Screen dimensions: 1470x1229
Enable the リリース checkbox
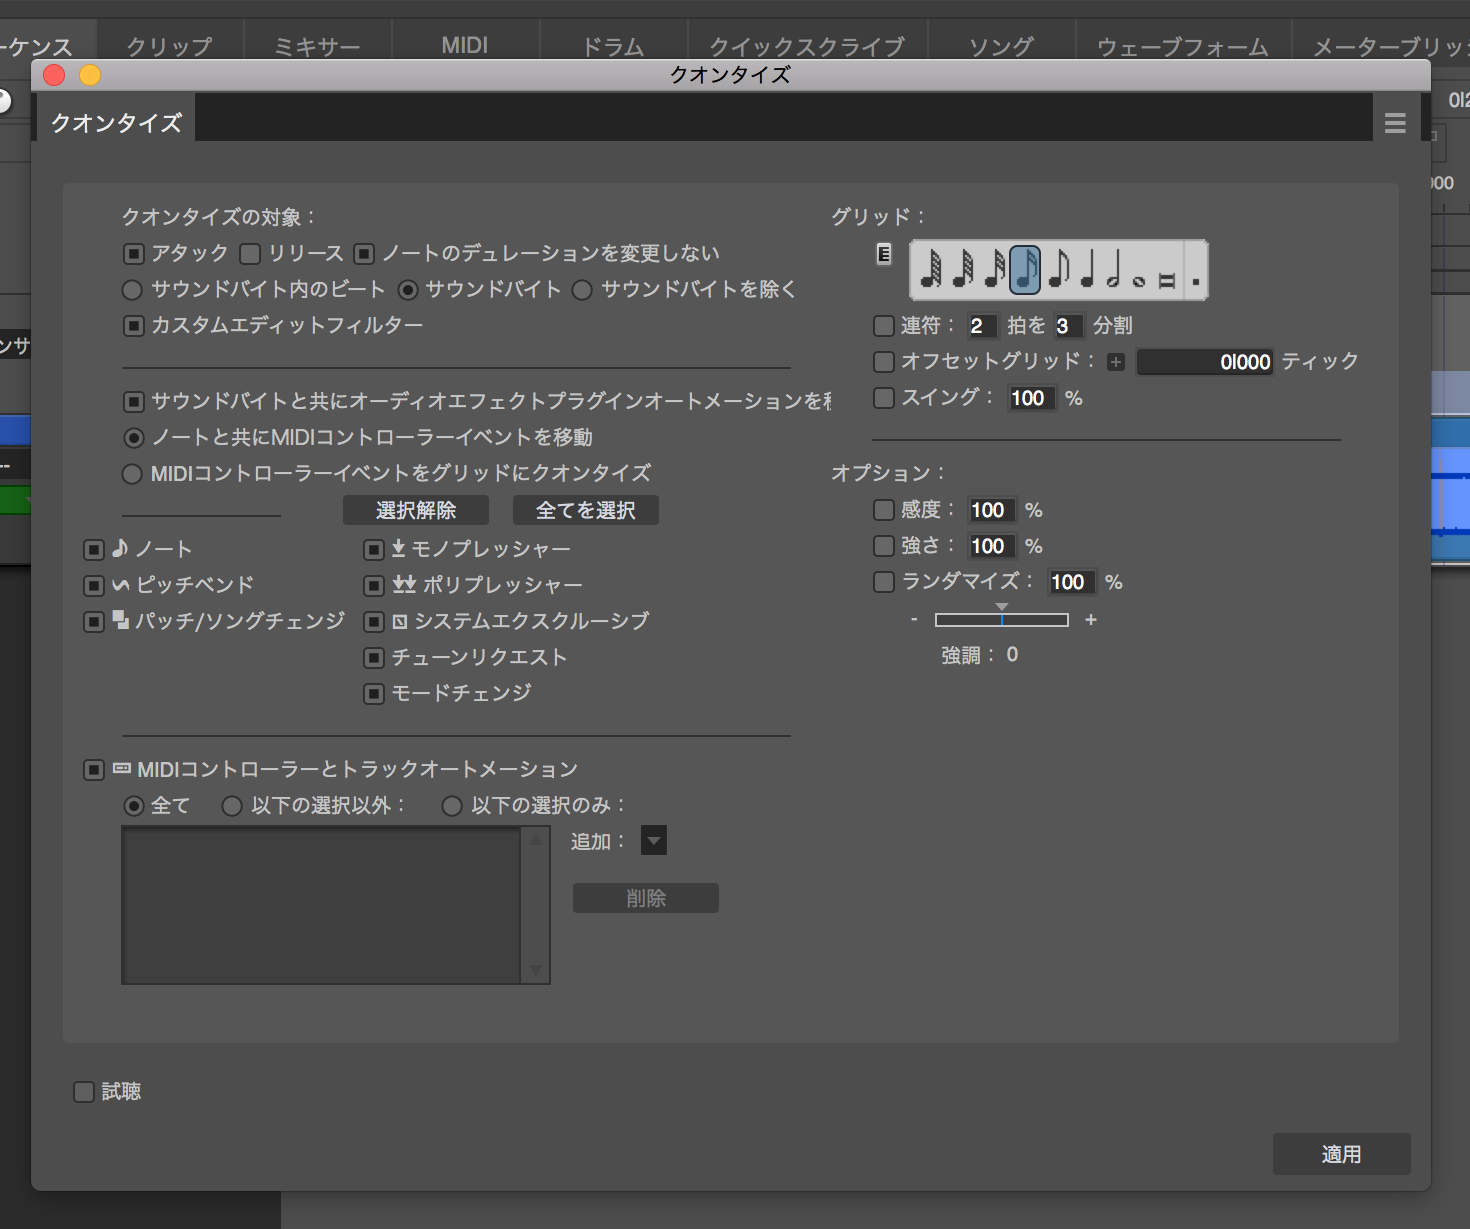point(250,254)
